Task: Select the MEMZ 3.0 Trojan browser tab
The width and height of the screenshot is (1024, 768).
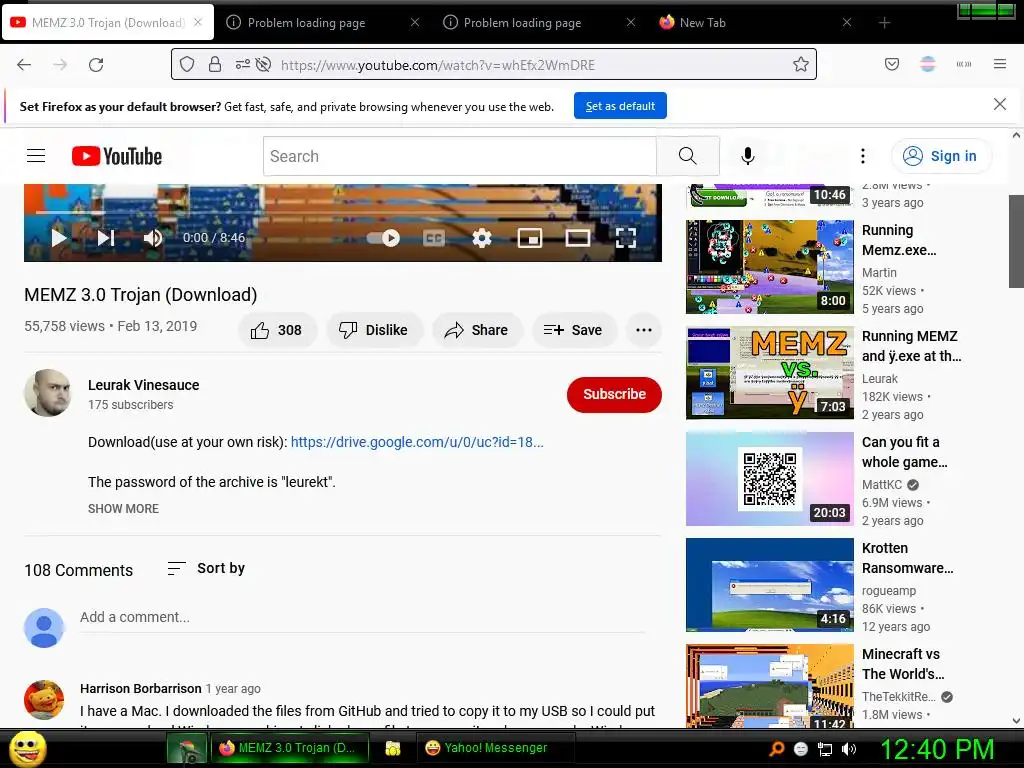Action: click(108, 22)
